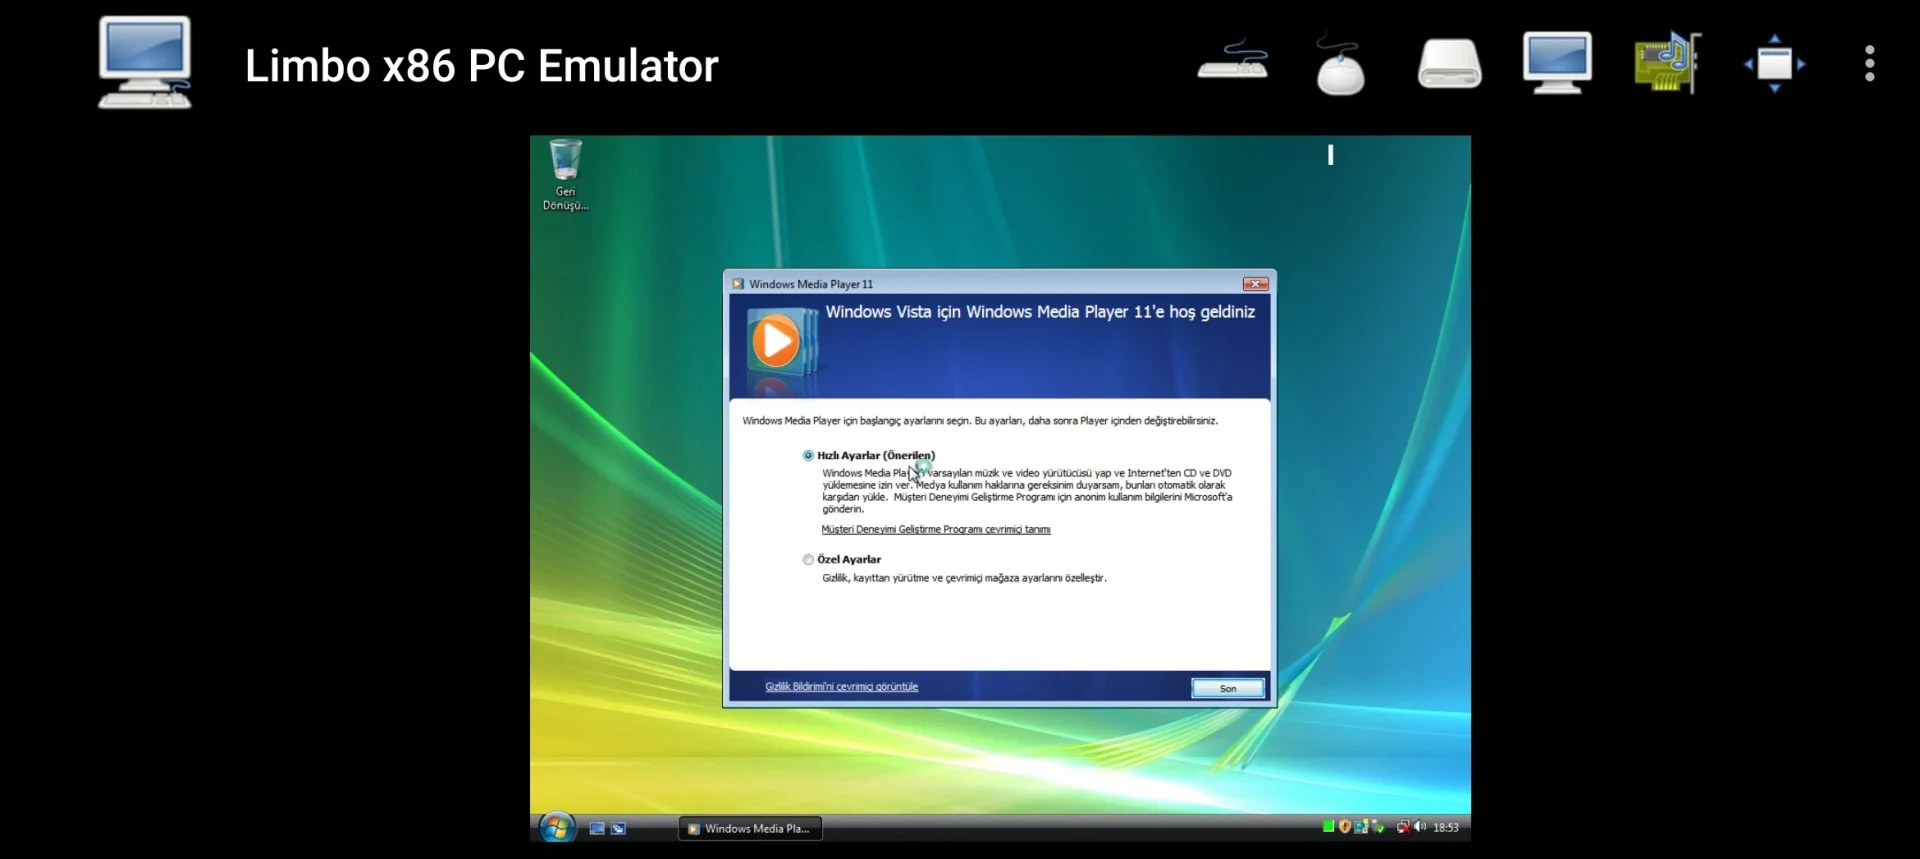Open the three-dot overflow menu
Image resolution: width=1920 pixels, height=859 pixels.
coord(1869,64)
